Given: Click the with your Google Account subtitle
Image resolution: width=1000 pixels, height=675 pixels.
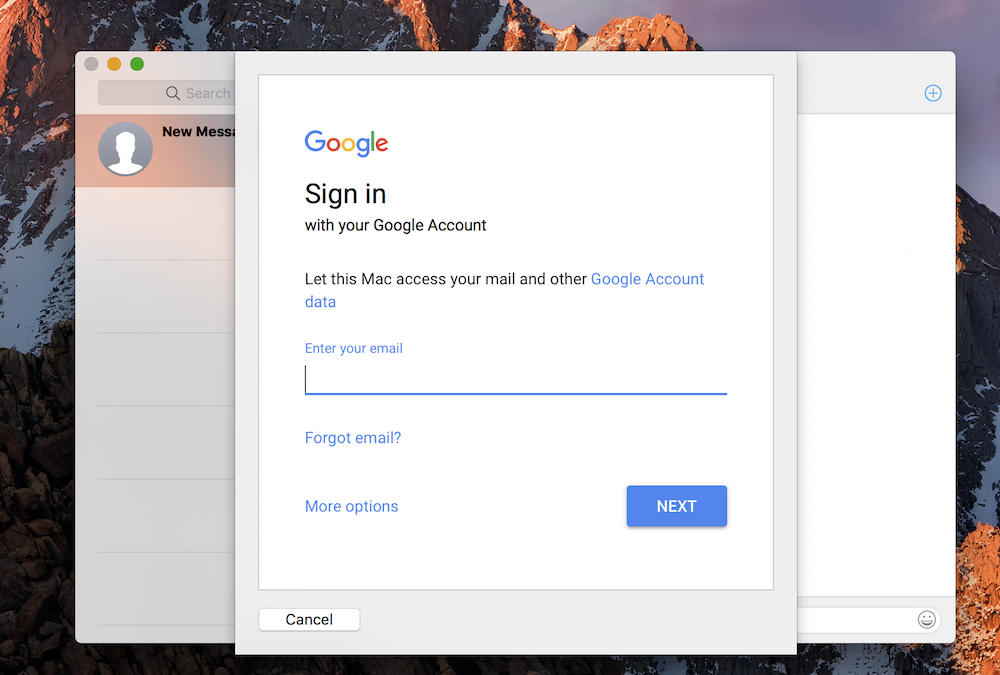Looking at the screenshot, I should pos(395,225).
